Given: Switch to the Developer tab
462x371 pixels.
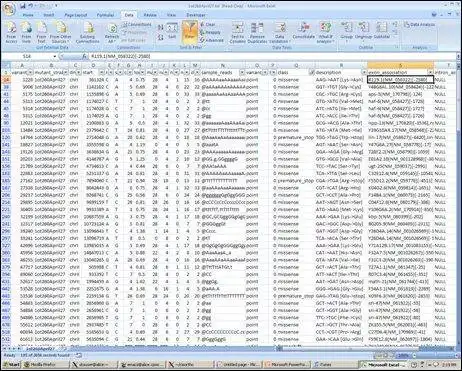Looking at the screenshot, I should [x=196, y=15].
